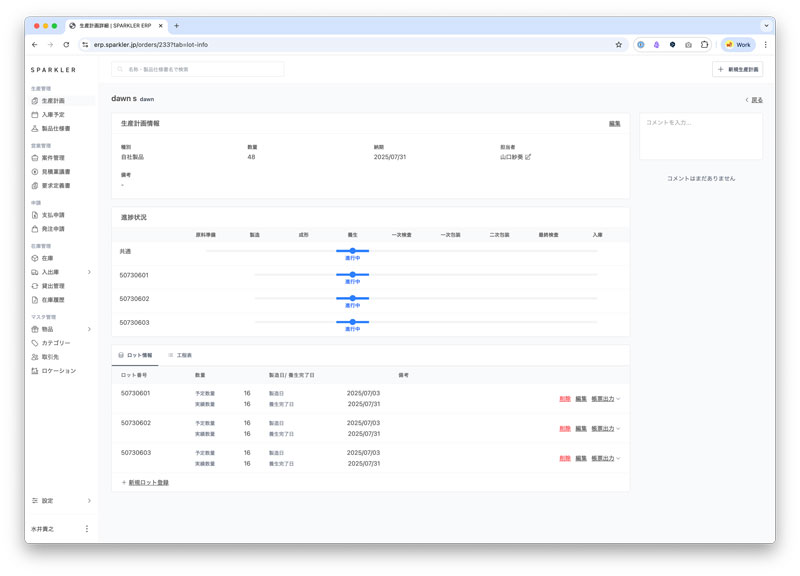Click 削除 for lot 50730601
The image size is (800, 576).
tap(565, 399)
